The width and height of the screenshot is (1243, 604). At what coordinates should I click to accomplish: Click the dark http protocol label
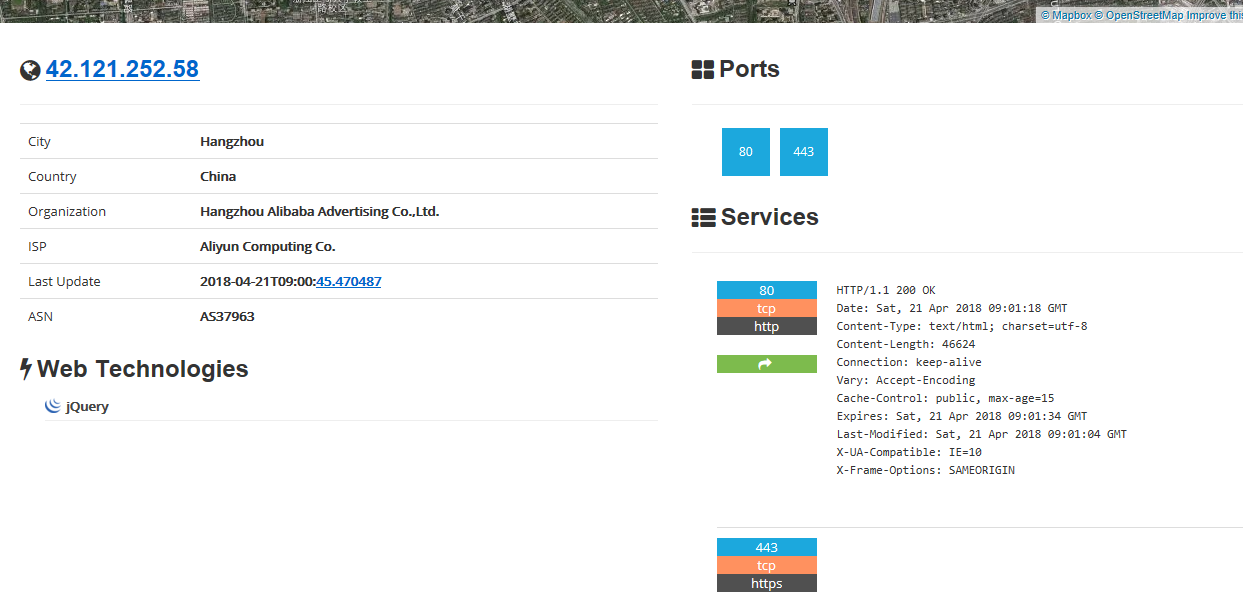point(767,326)
